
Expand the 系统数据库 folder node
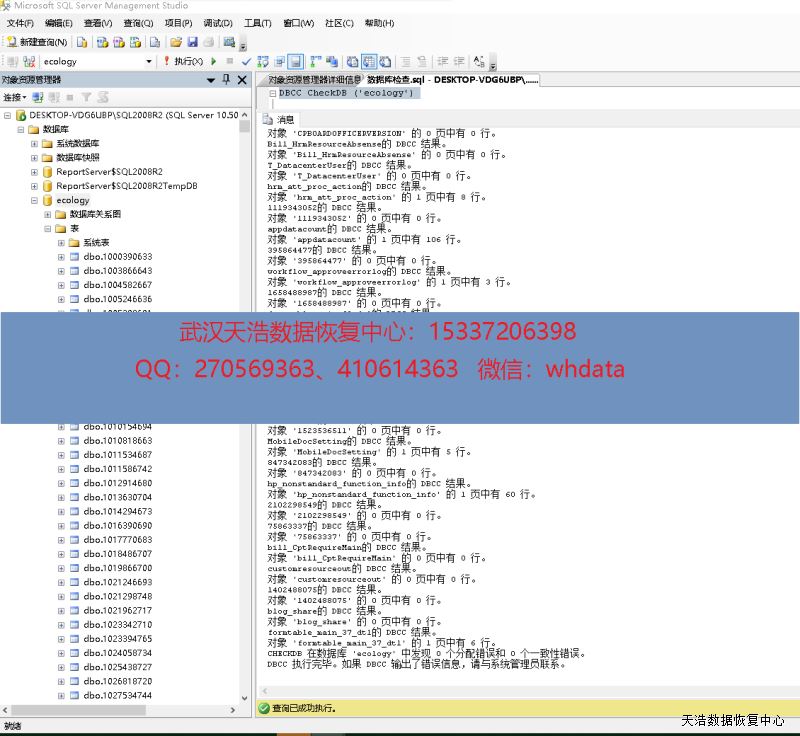(x=34, y=143)
